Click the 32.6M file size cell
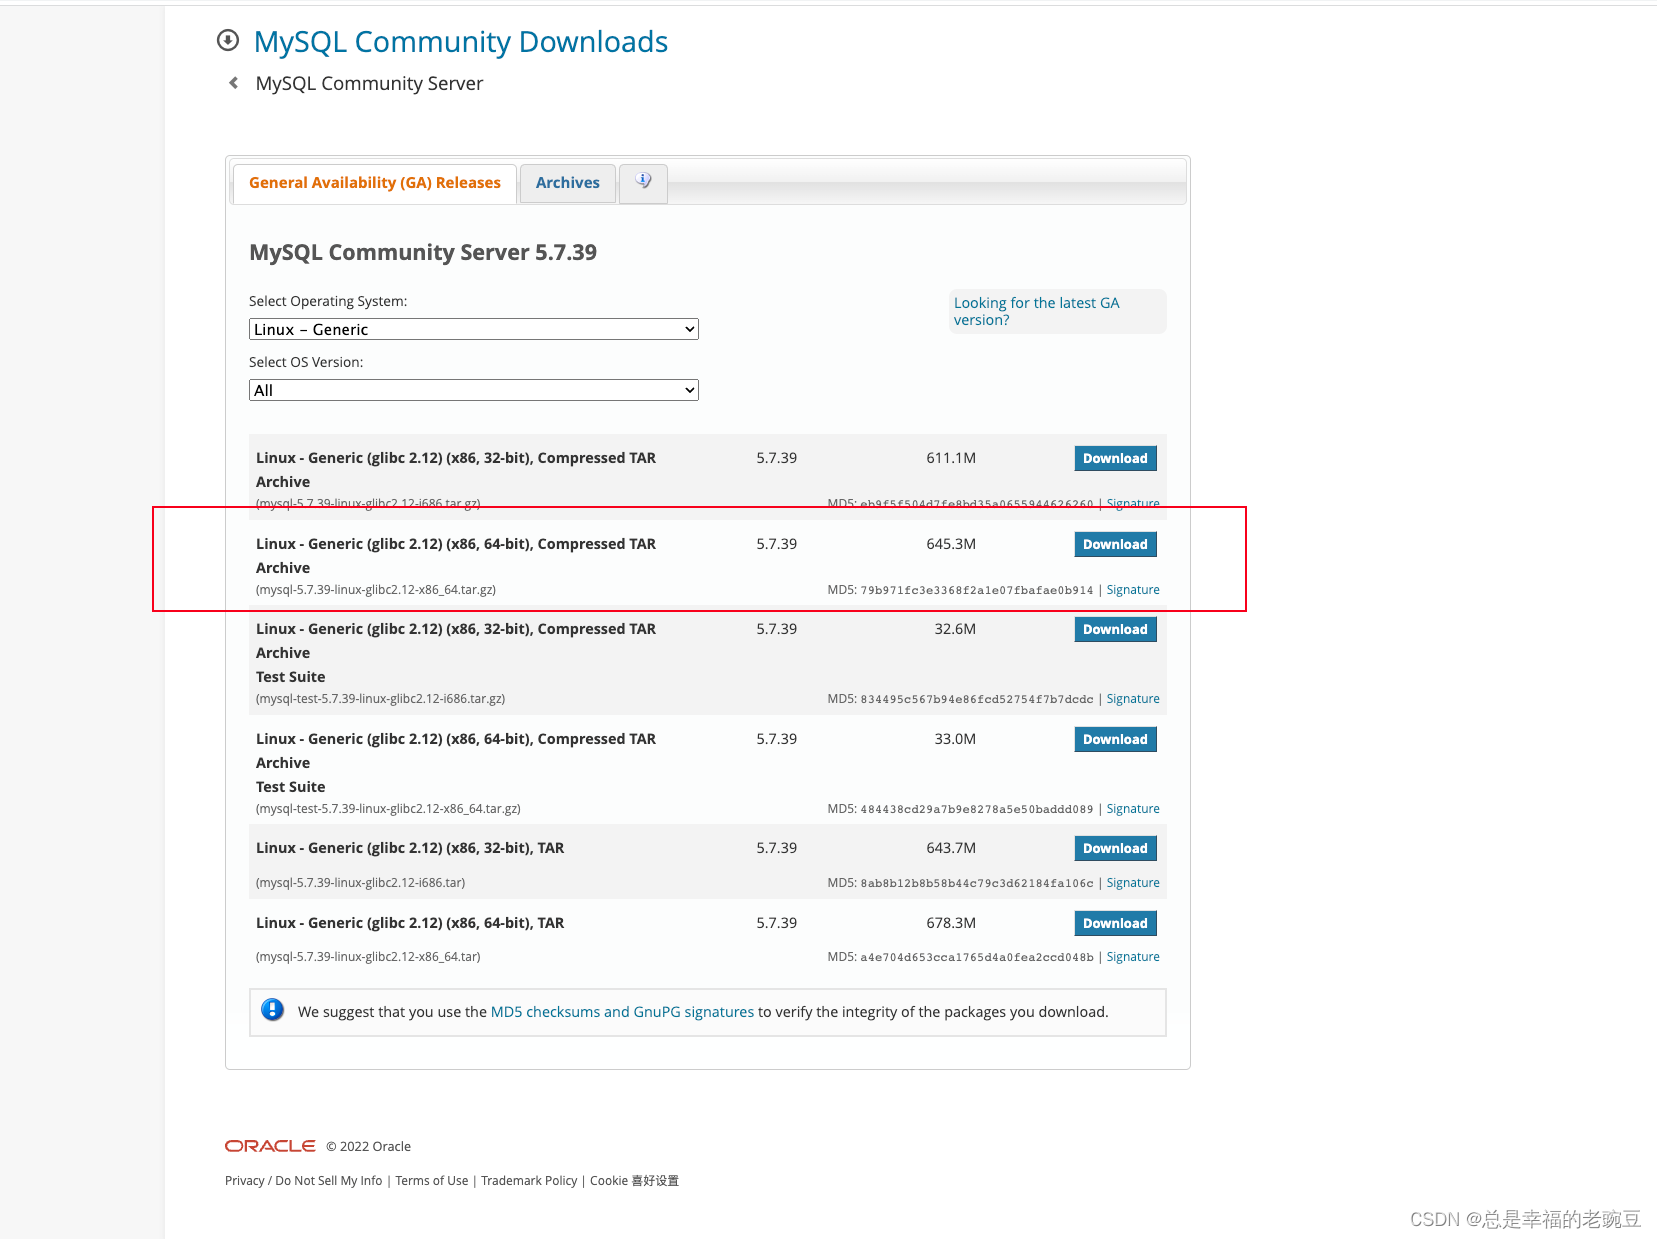The width and height of the screenshot is (1657, 1239). click(955, 629)
